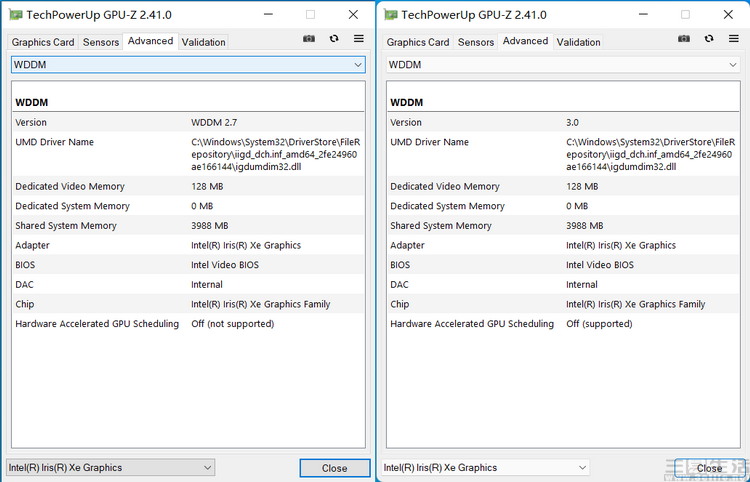
Task: Expand the WDDM category dropdown in left window
Action: click(x=188, y=65)
